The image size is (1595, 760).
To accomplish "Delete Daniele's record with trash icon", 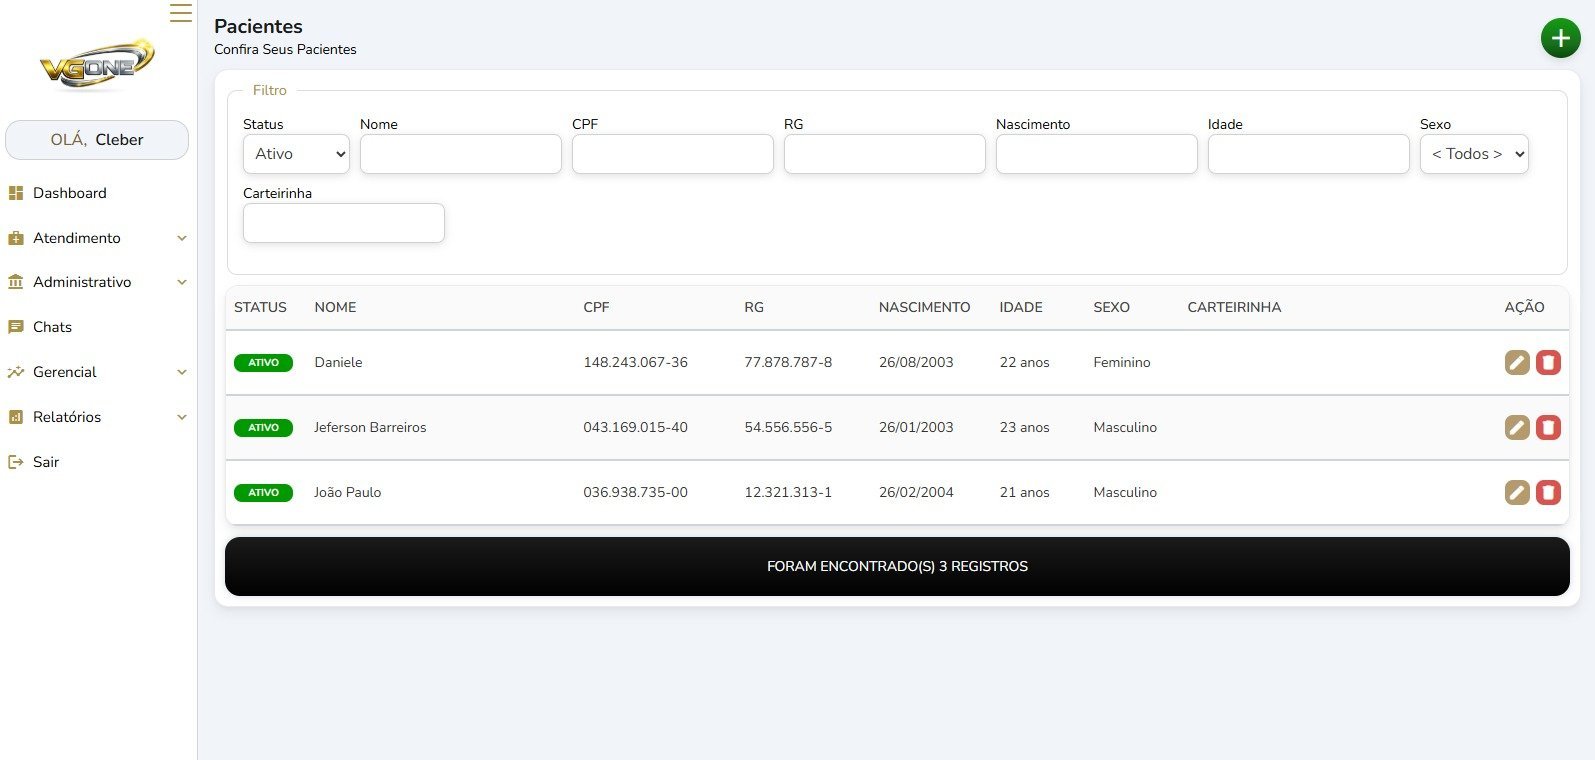I will point(1548,362).
